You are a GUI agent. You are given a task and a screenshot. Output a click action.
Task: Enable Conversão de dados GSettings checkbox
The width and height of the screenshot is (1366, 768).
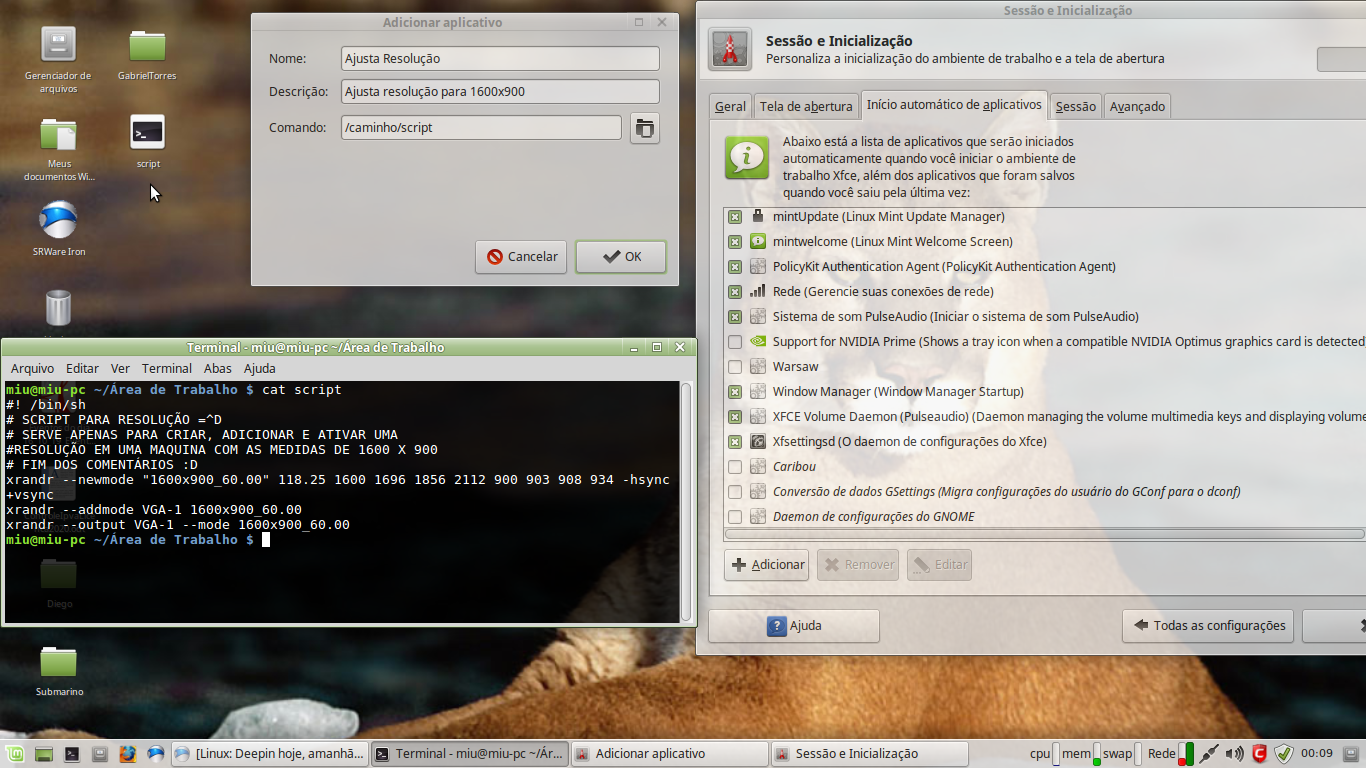click(x=735, y=492)
